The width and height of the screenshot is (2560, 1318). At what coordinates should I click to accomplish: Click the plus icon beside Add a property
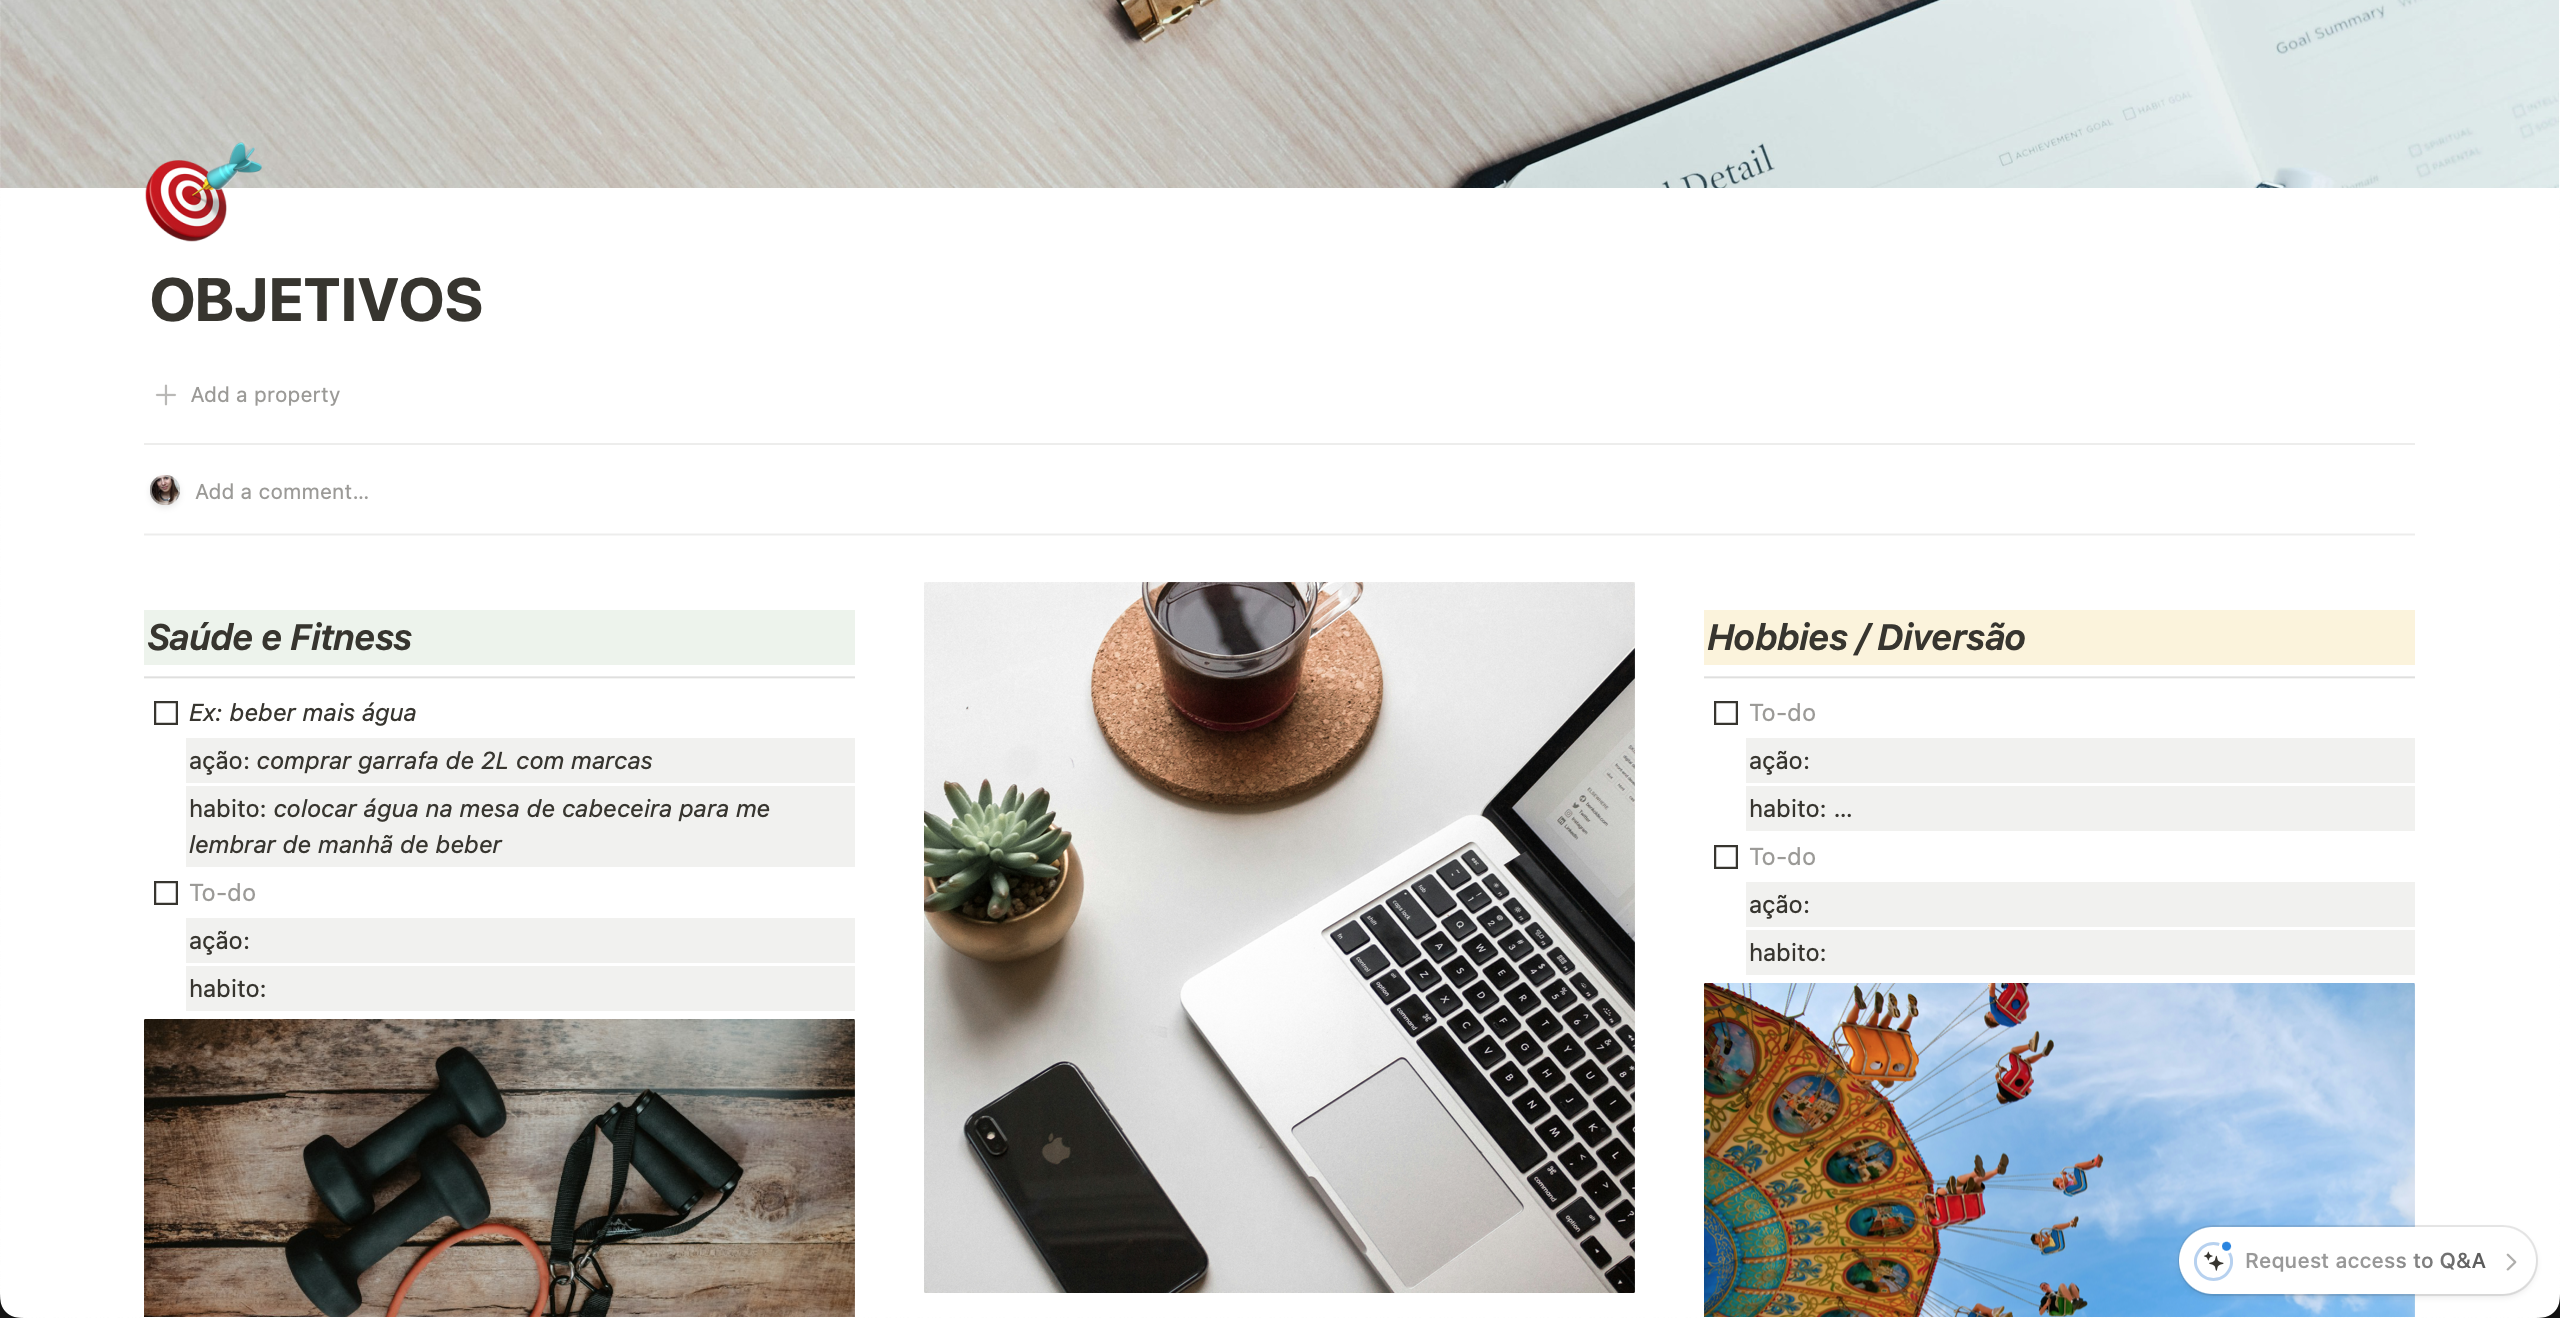pyautogui.click(x=166, y=395)
